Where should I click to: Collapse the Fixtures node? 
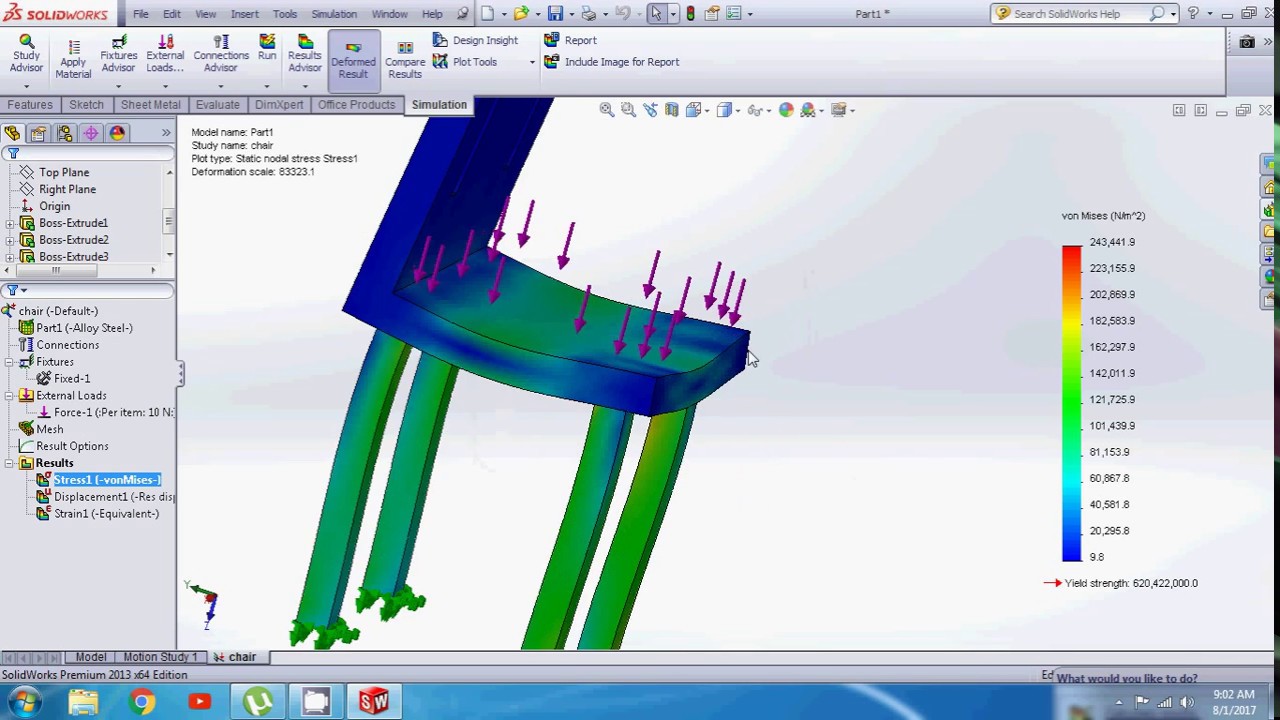(10, 362)
